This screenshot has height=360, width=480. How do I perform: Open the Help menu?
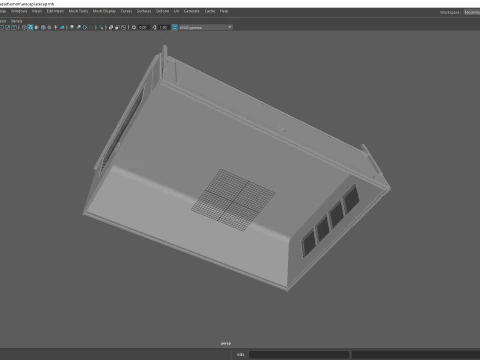(224, 11)
